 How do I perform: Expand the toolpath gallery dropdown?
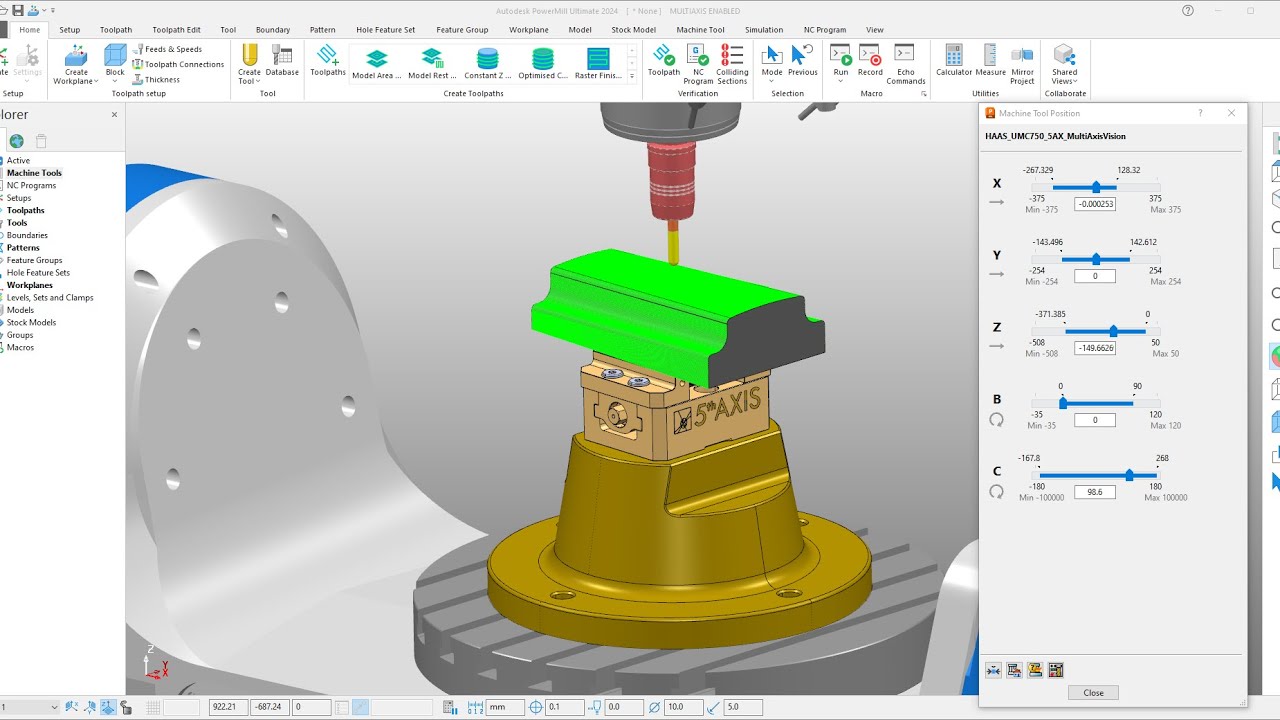click(632, 76)
